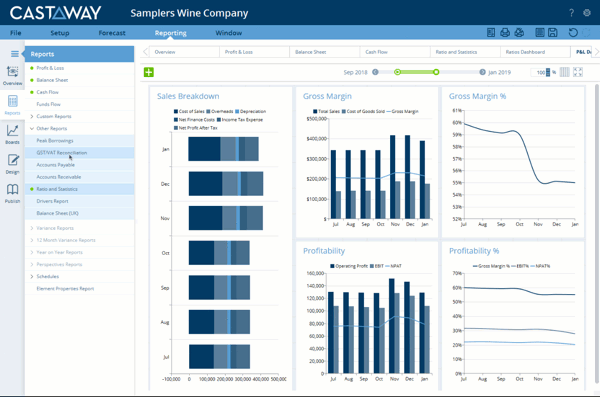Open the Balance Sheet report in the sidebar
This screenshot has height=397, width=600.
(x=80, y=80)
